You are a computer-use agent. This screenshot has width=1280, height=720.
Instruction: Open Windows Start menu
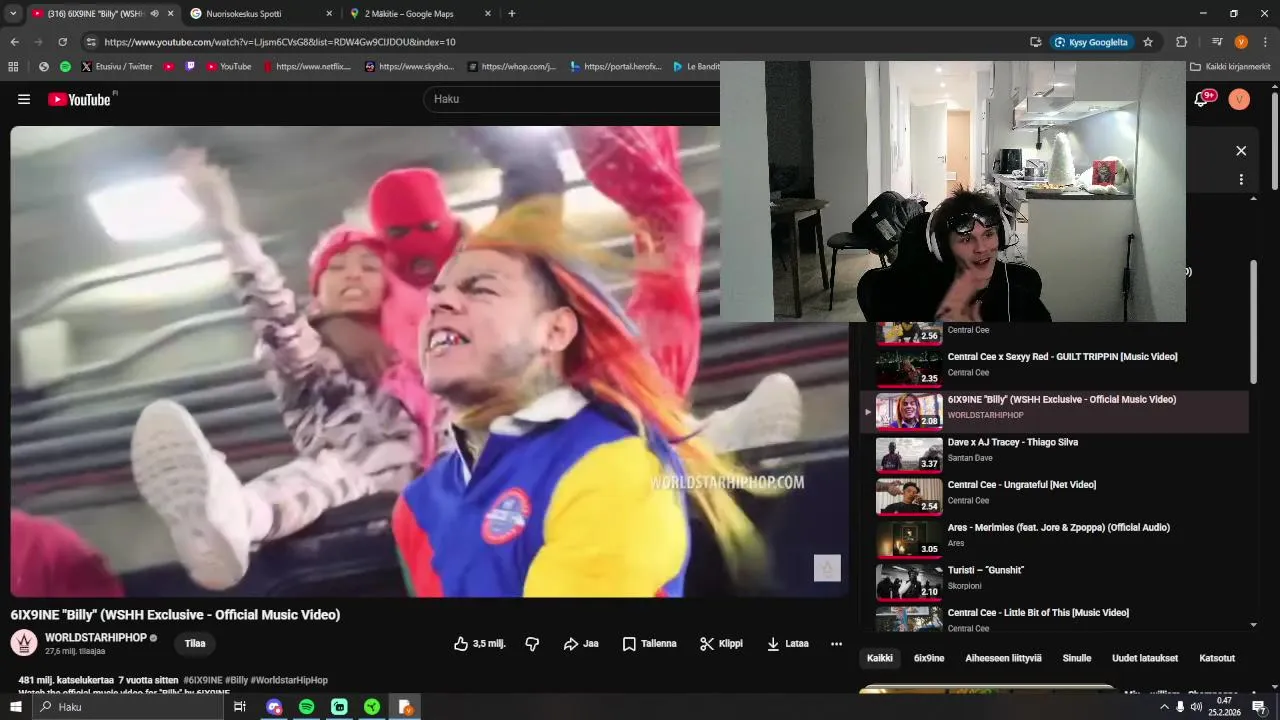coord(15,707)
